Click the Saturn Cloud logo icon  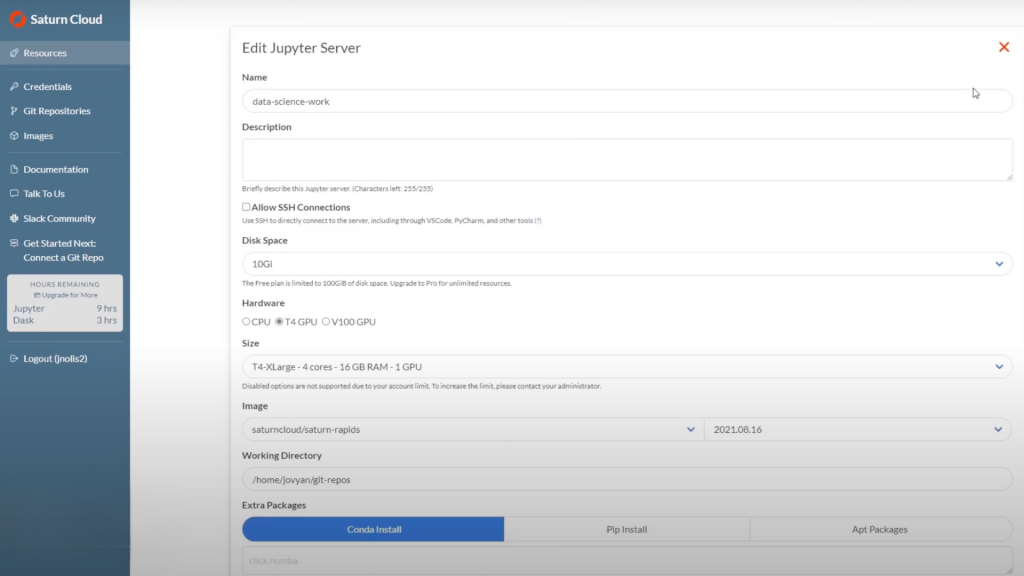click(18, 19)
